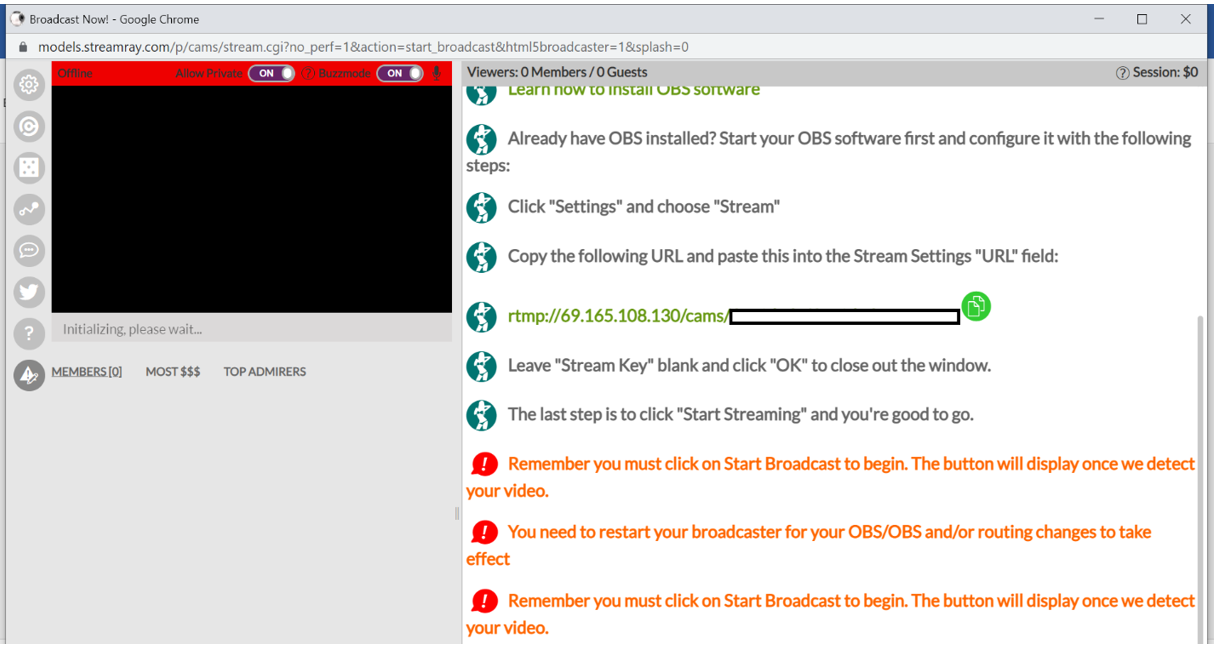Switch to the MEMBERS [0] tab
The height and width of the screenshot is (645, 1217).
click(87, 371)
